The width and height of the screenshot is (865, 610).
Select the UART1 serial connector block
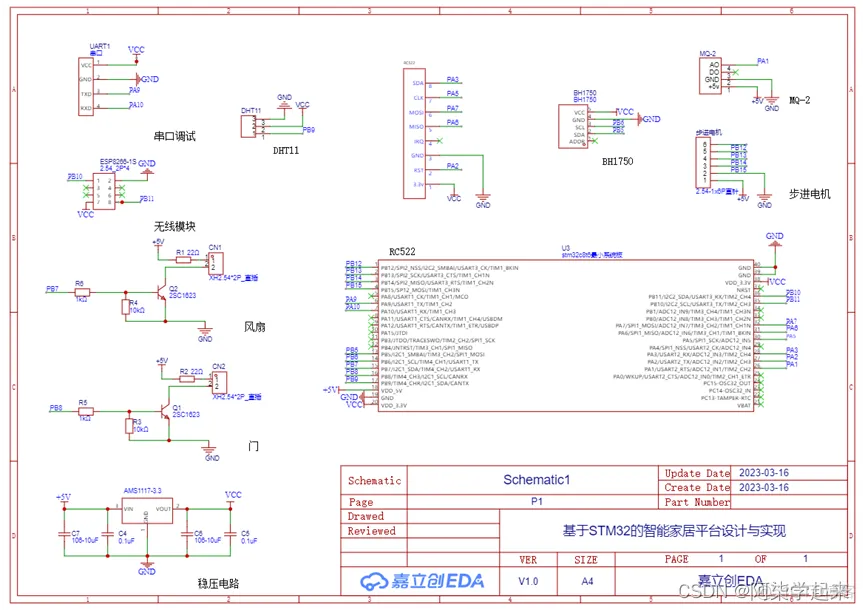point(86,86)
